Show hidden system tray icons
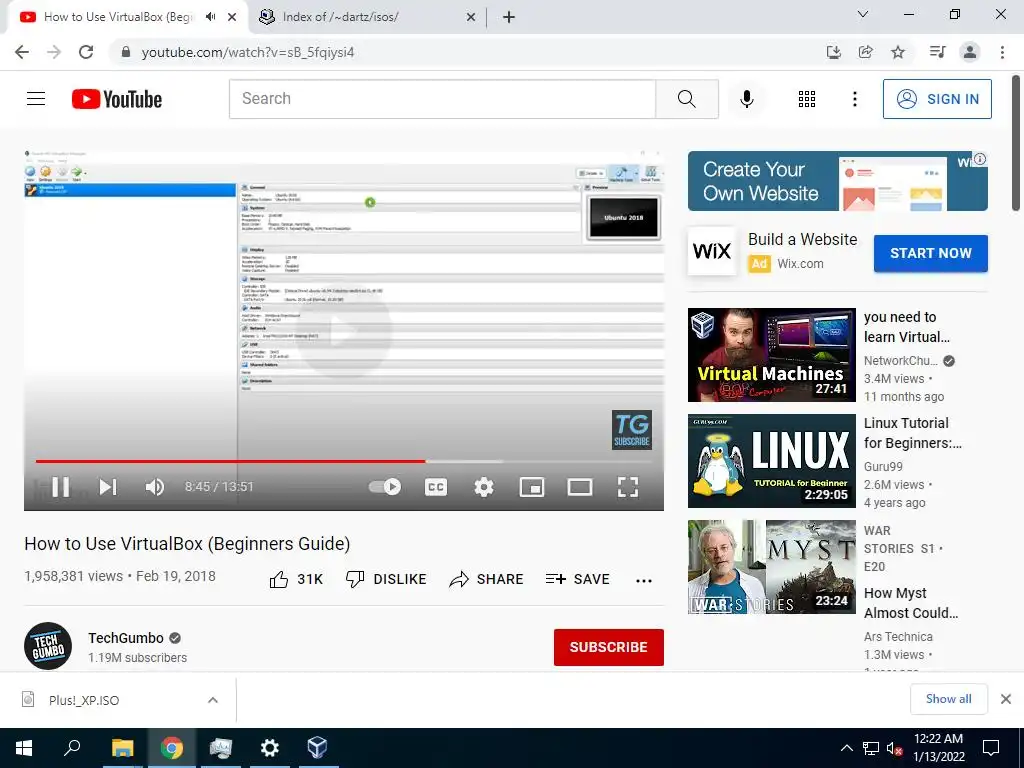1024x768 pixels. point(846,748)
